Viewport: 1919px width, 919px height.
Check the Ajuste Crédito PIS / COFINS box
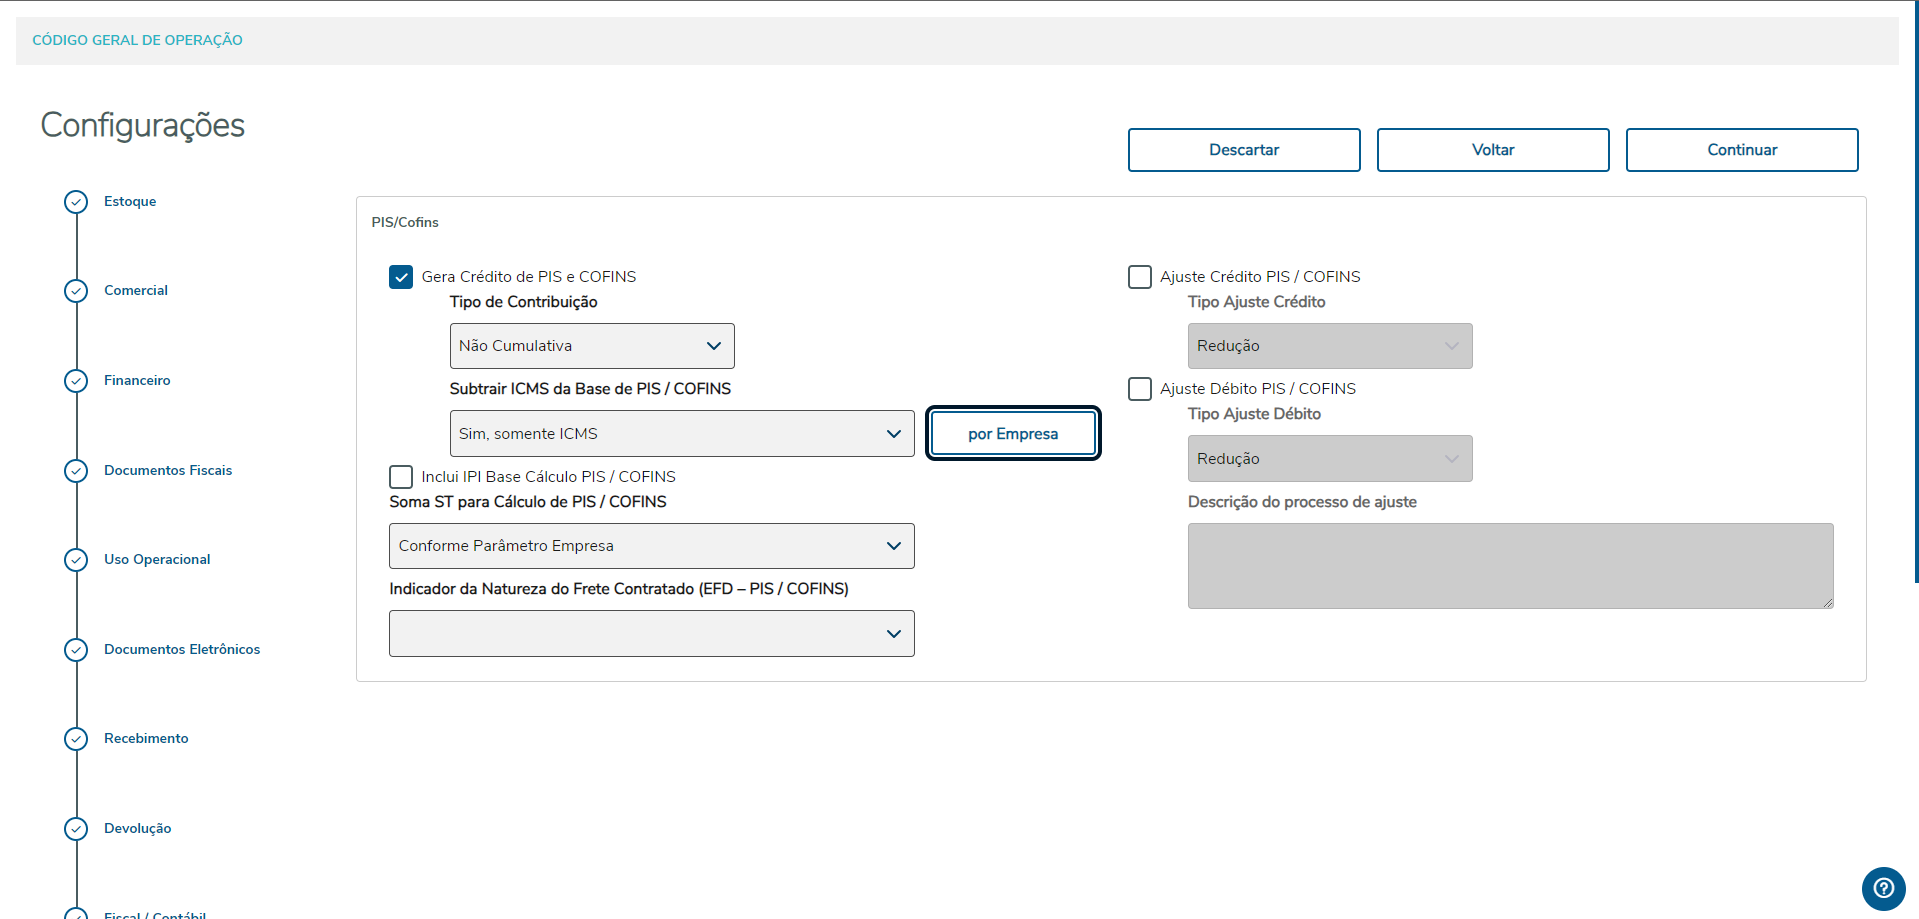[1140, 277]
